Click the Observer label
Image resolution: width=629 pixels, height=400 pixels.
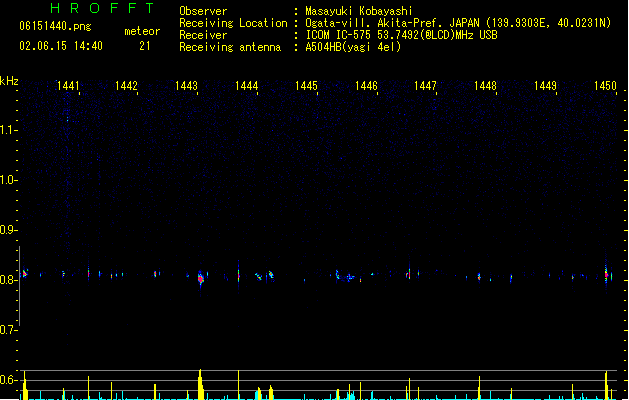(x=203, y=11)
